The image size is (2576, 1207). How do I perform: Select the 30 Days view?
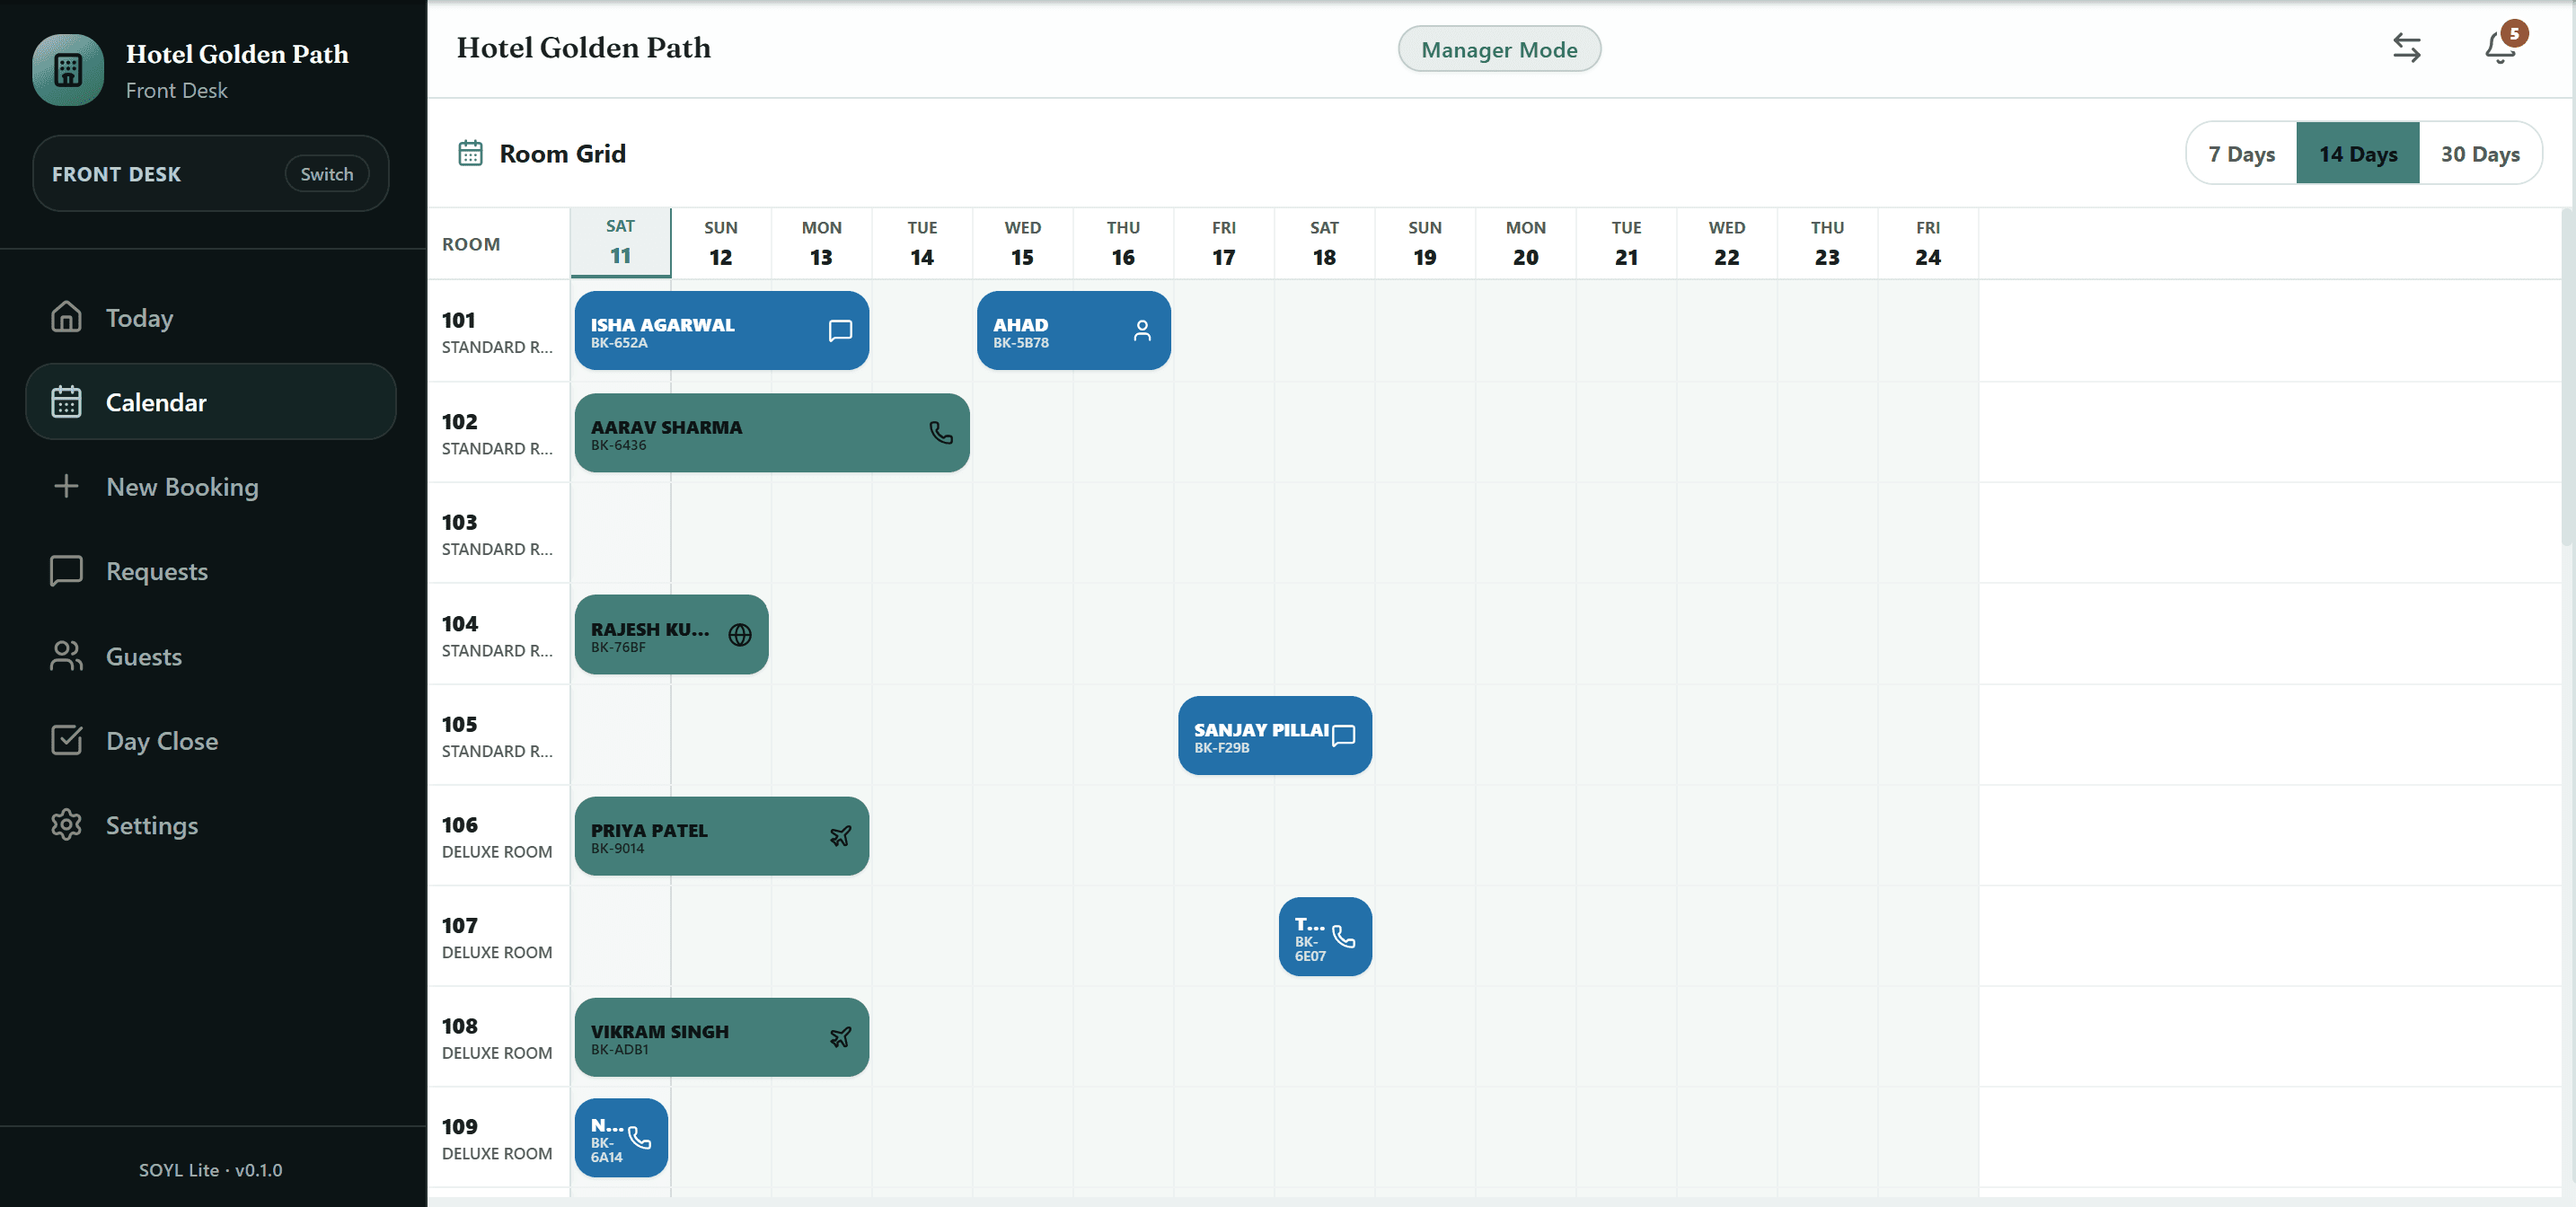coord(2479,153)
